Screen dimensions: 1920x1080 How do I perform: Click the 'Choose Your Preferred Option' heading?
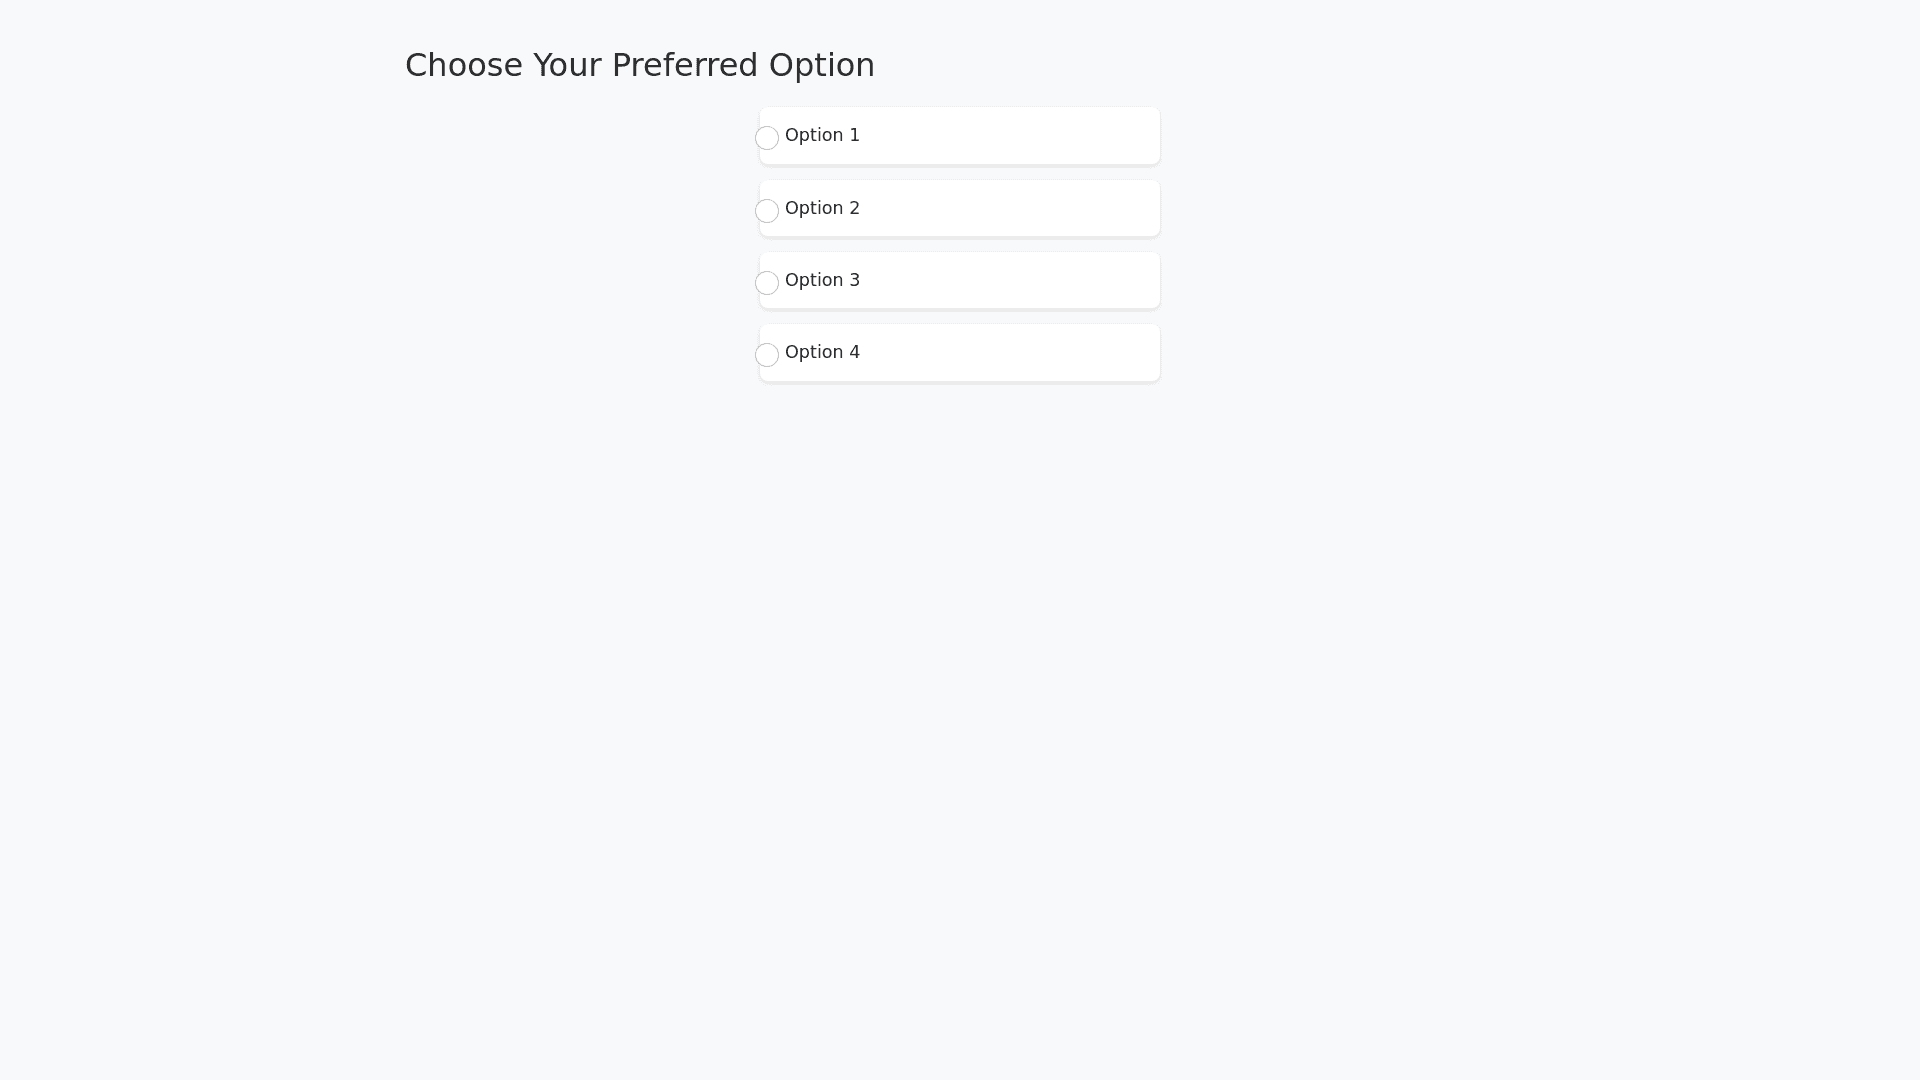click(639, 65)
